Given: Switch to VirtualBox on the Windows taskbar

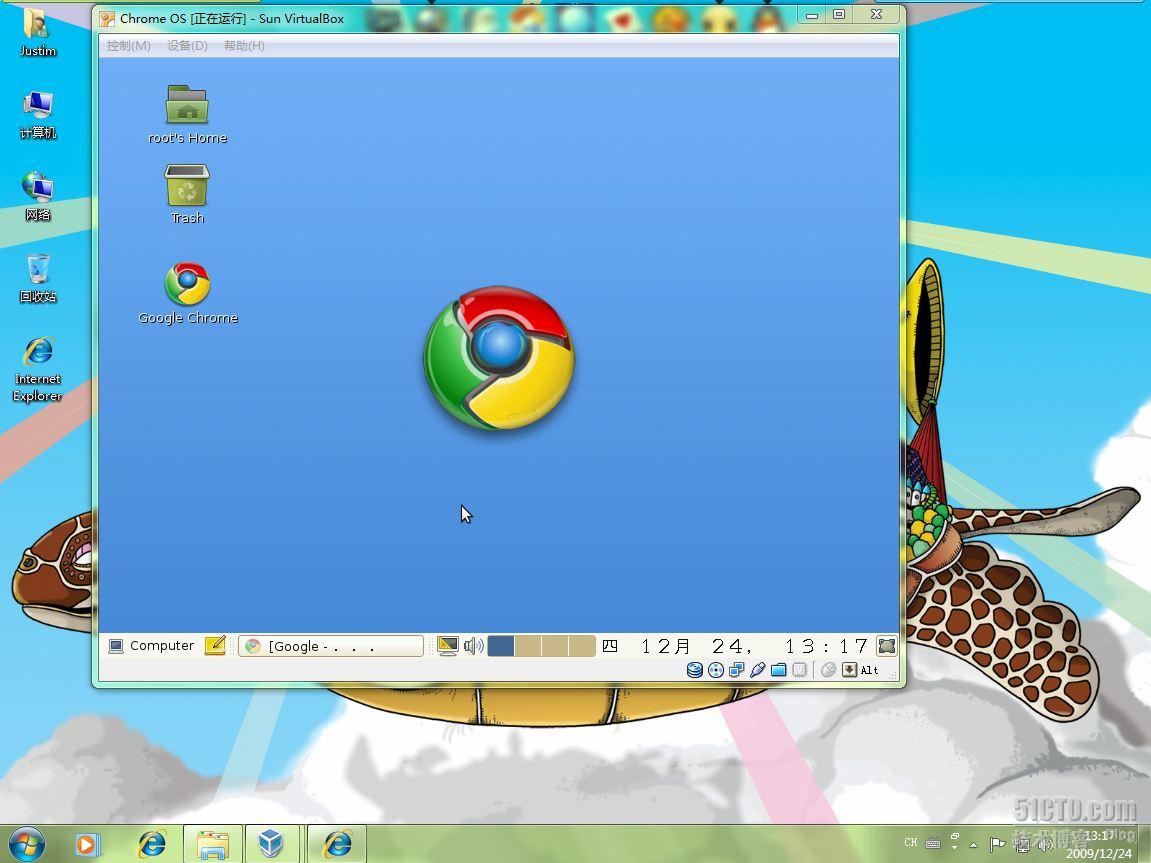Looking at the screenshot, I should point(271,844).
